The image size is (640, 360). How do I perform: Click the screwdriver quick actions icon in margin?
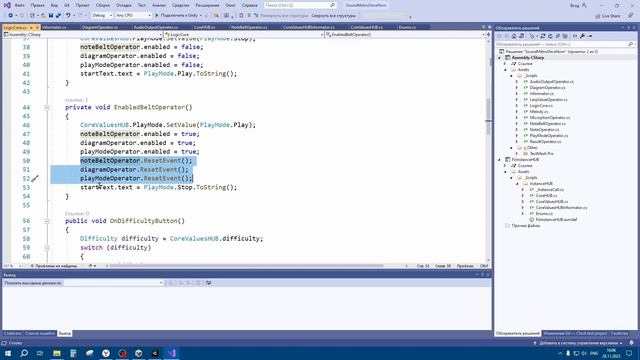point(35,178)
